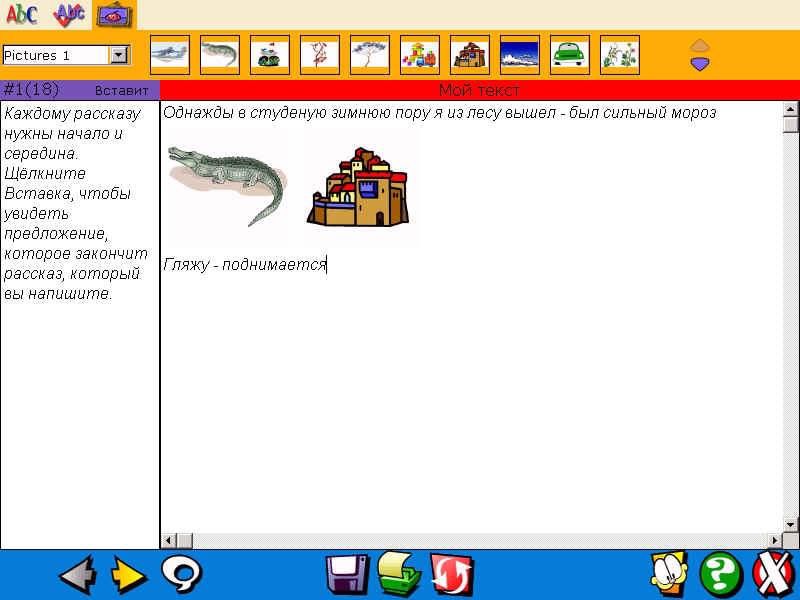Click the green print icon
The width and height of the screenshot is (800, 600).
point(399,575)
